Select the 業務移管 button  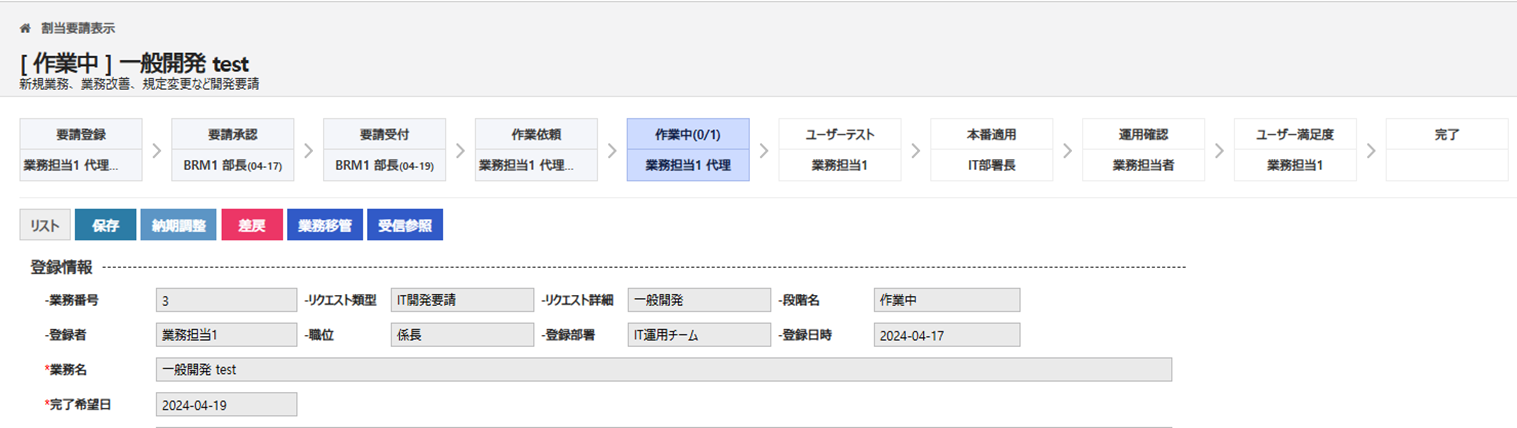pyautogui.click(x=324, y=225)
